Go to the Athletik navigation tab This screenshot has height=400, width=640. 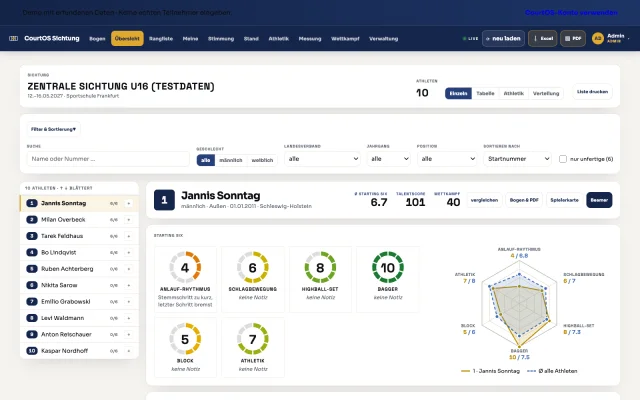pos(279,39)
